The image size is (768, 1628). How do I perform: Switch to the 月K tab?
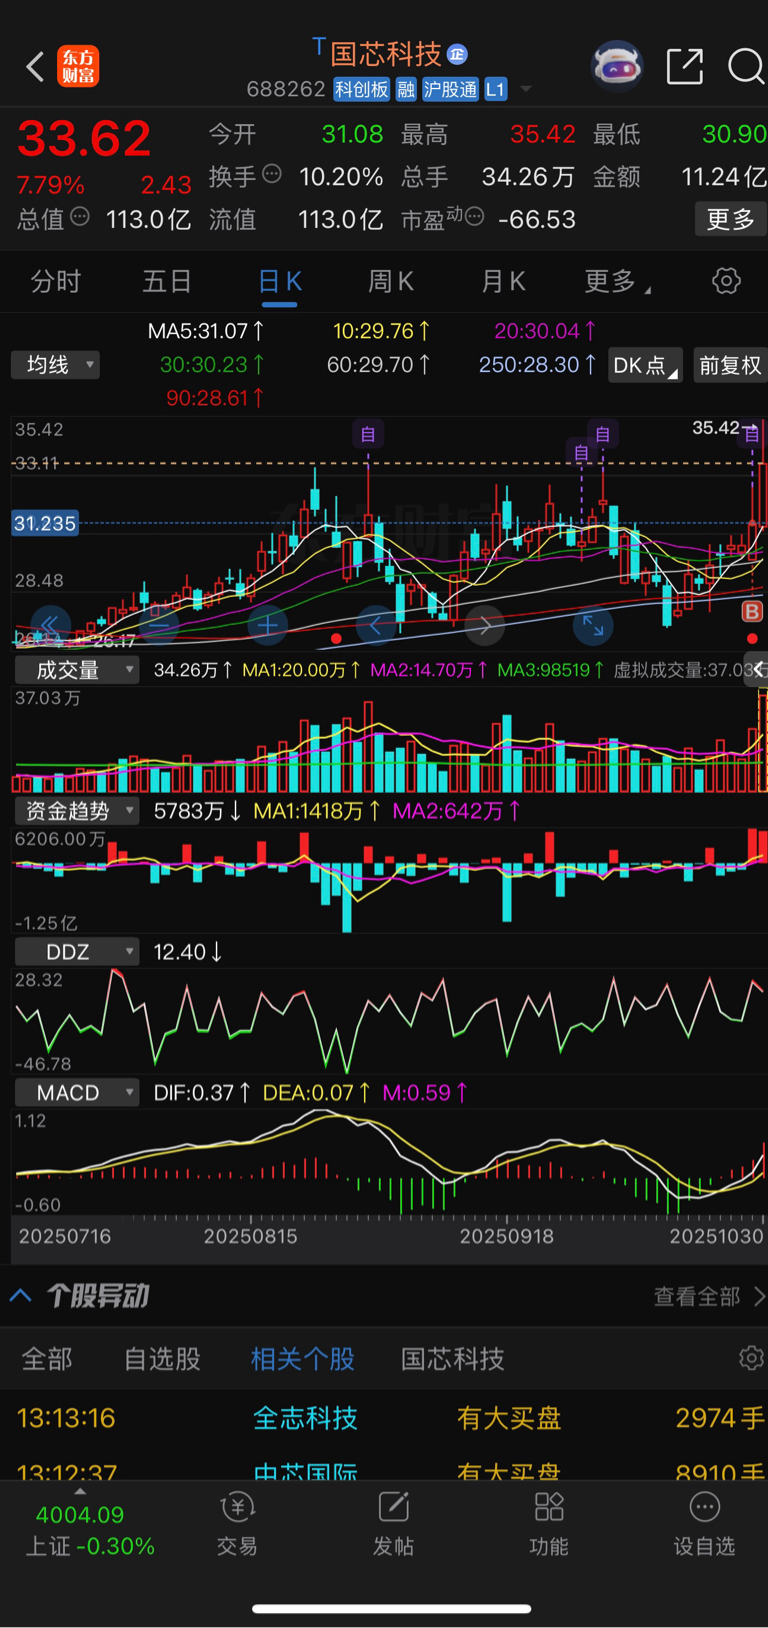(503, 281)
